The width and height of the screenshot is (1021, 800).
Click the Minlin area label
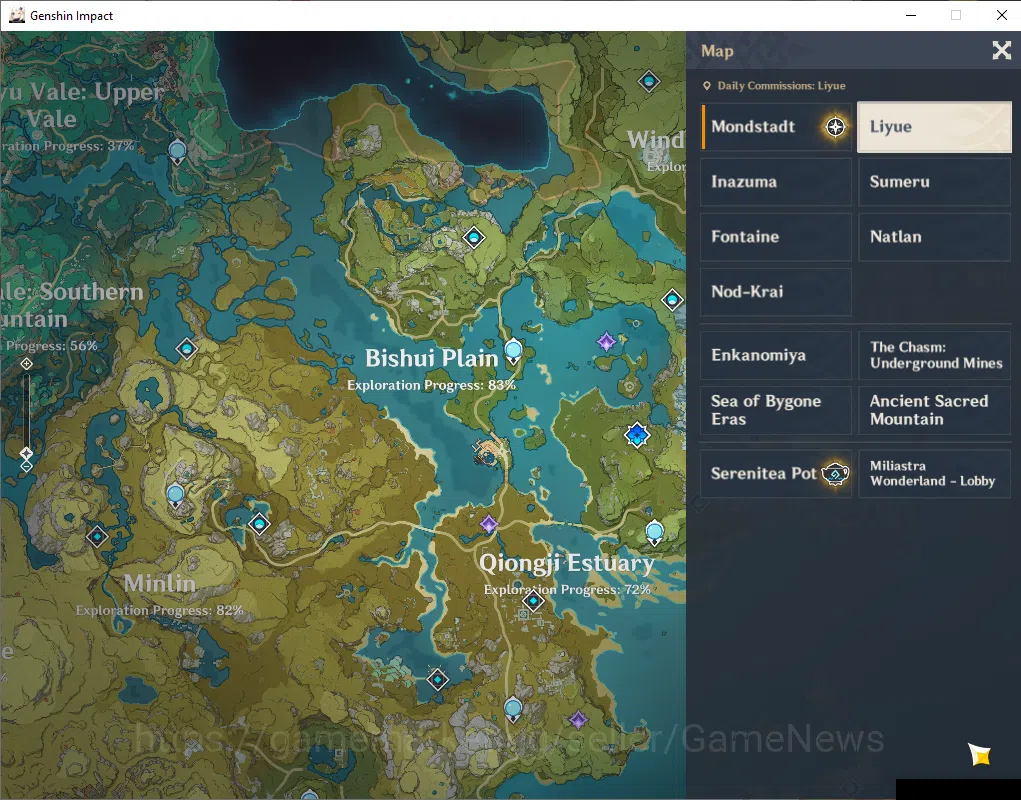coord(160,583)
